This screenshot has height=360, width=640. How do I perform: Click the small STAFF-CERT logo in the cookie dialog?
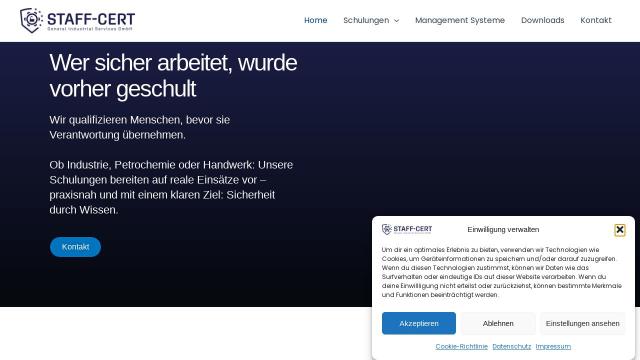(407, 229)
